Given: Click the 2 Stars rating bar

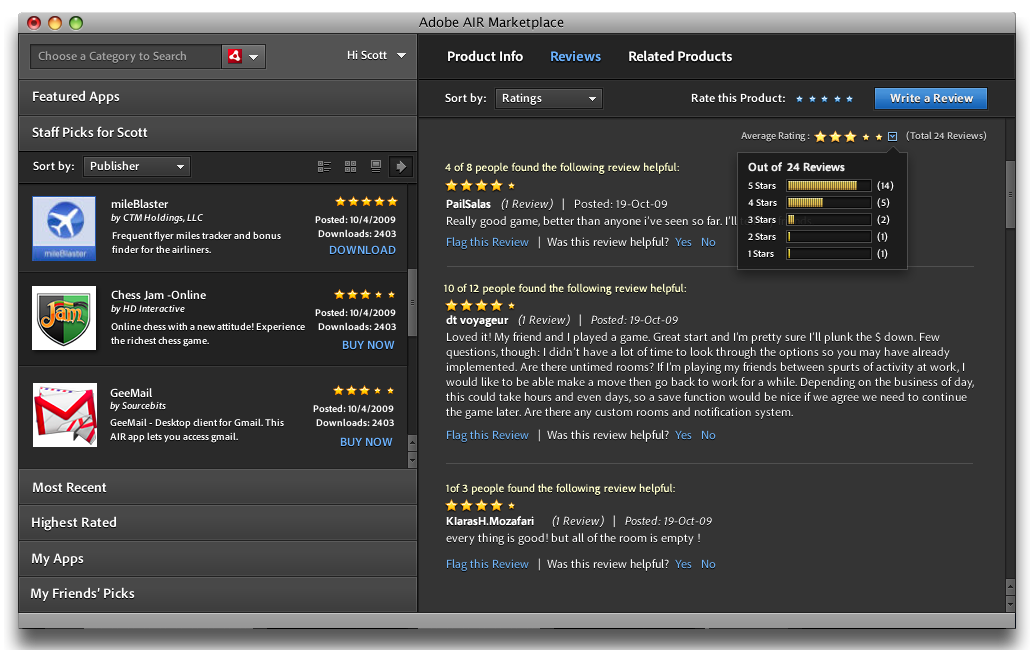Looking at the screenshot, I should click(x=829, y=237).
